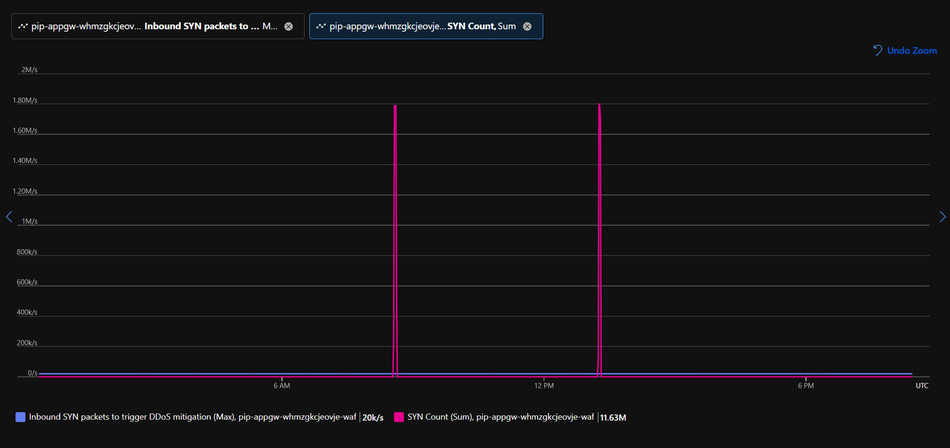The width and height of the screenshot is (950, 448).
Task: Pan chart to later time with right chevron
Action: [942, 216]
